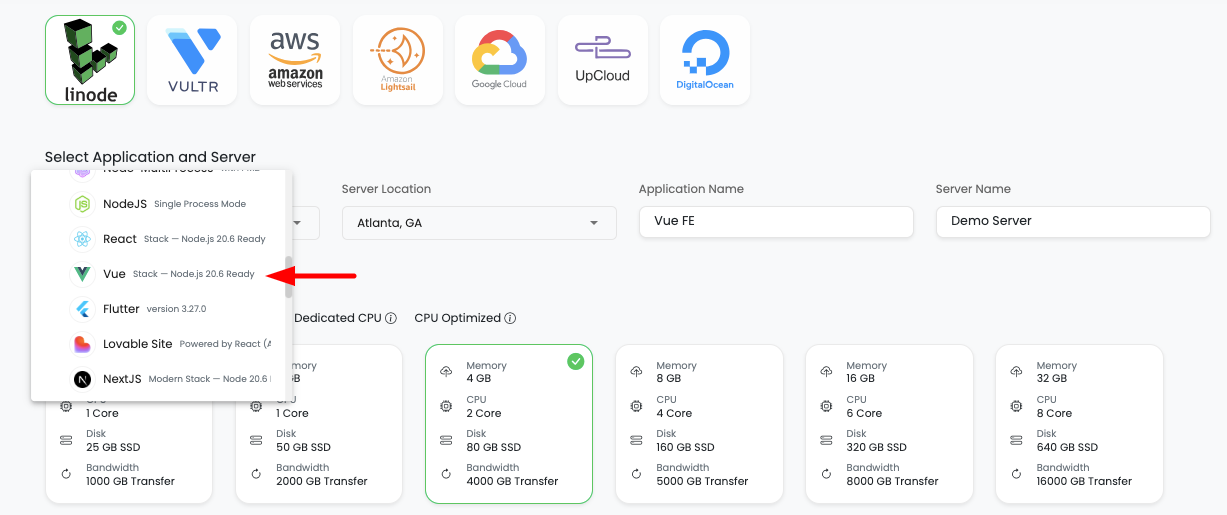The height and width of the screenshot is (515, 1227).
Task: Click green checkmark on 4 GB plan
Action: pyautogui.click(x=576, y=362)
